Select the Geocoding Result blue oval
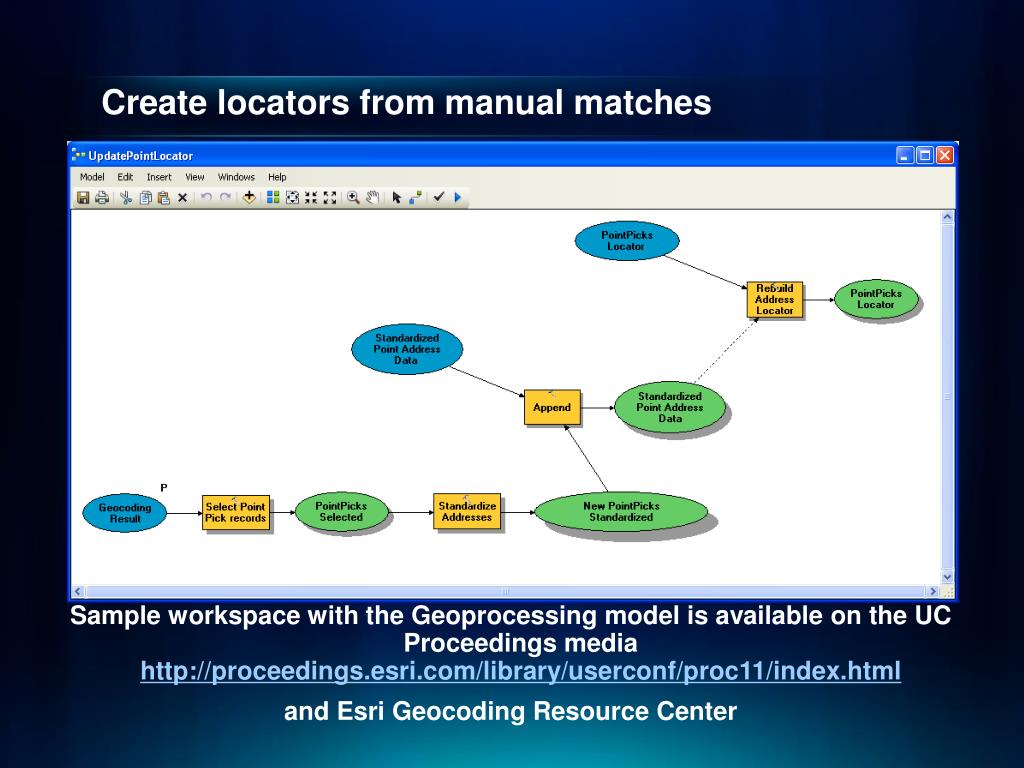 125,513
